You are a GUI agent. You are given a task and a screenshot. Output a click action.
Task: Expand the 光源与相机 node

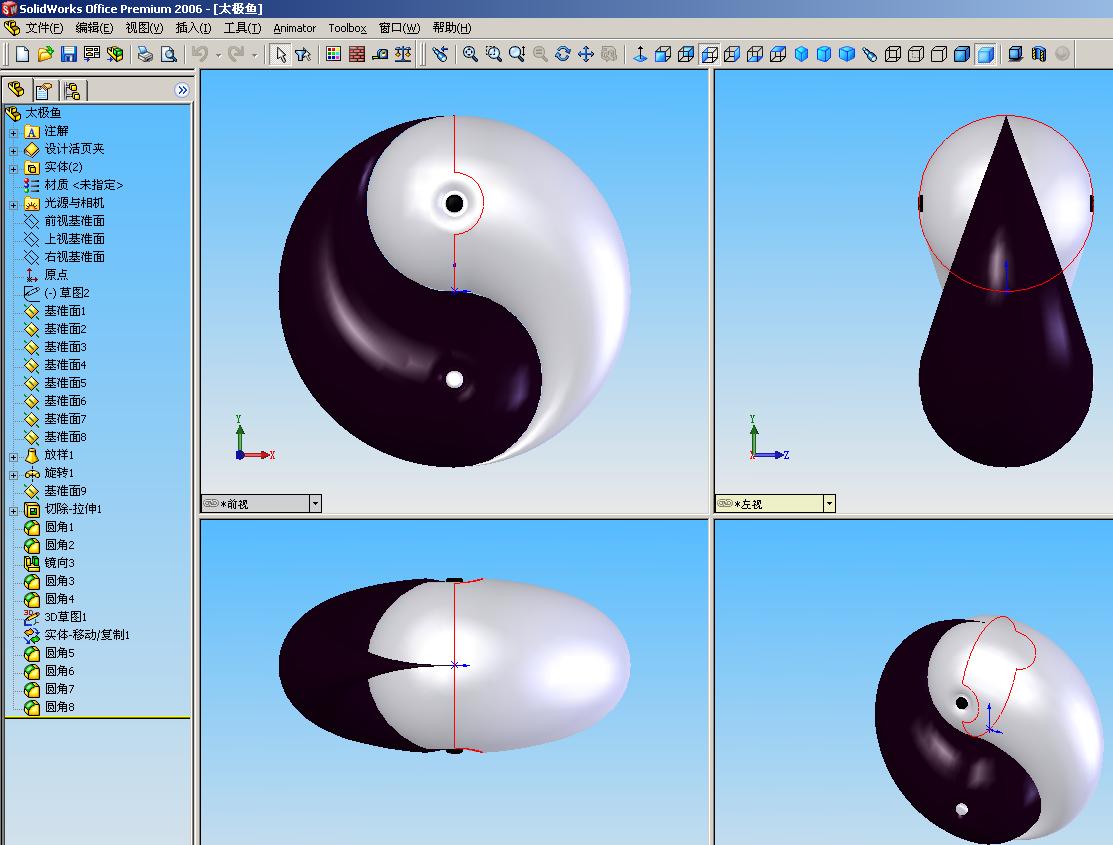pyautogui.click(x=13, y=205)
